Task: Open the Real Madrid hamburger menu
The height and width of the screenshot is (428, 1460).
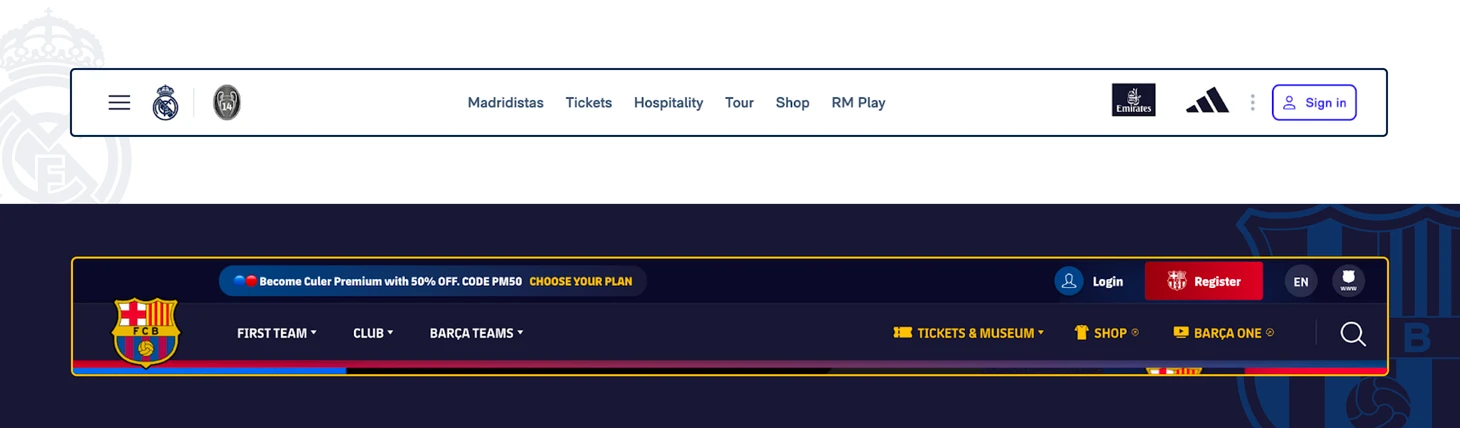Action: [119, 102]
